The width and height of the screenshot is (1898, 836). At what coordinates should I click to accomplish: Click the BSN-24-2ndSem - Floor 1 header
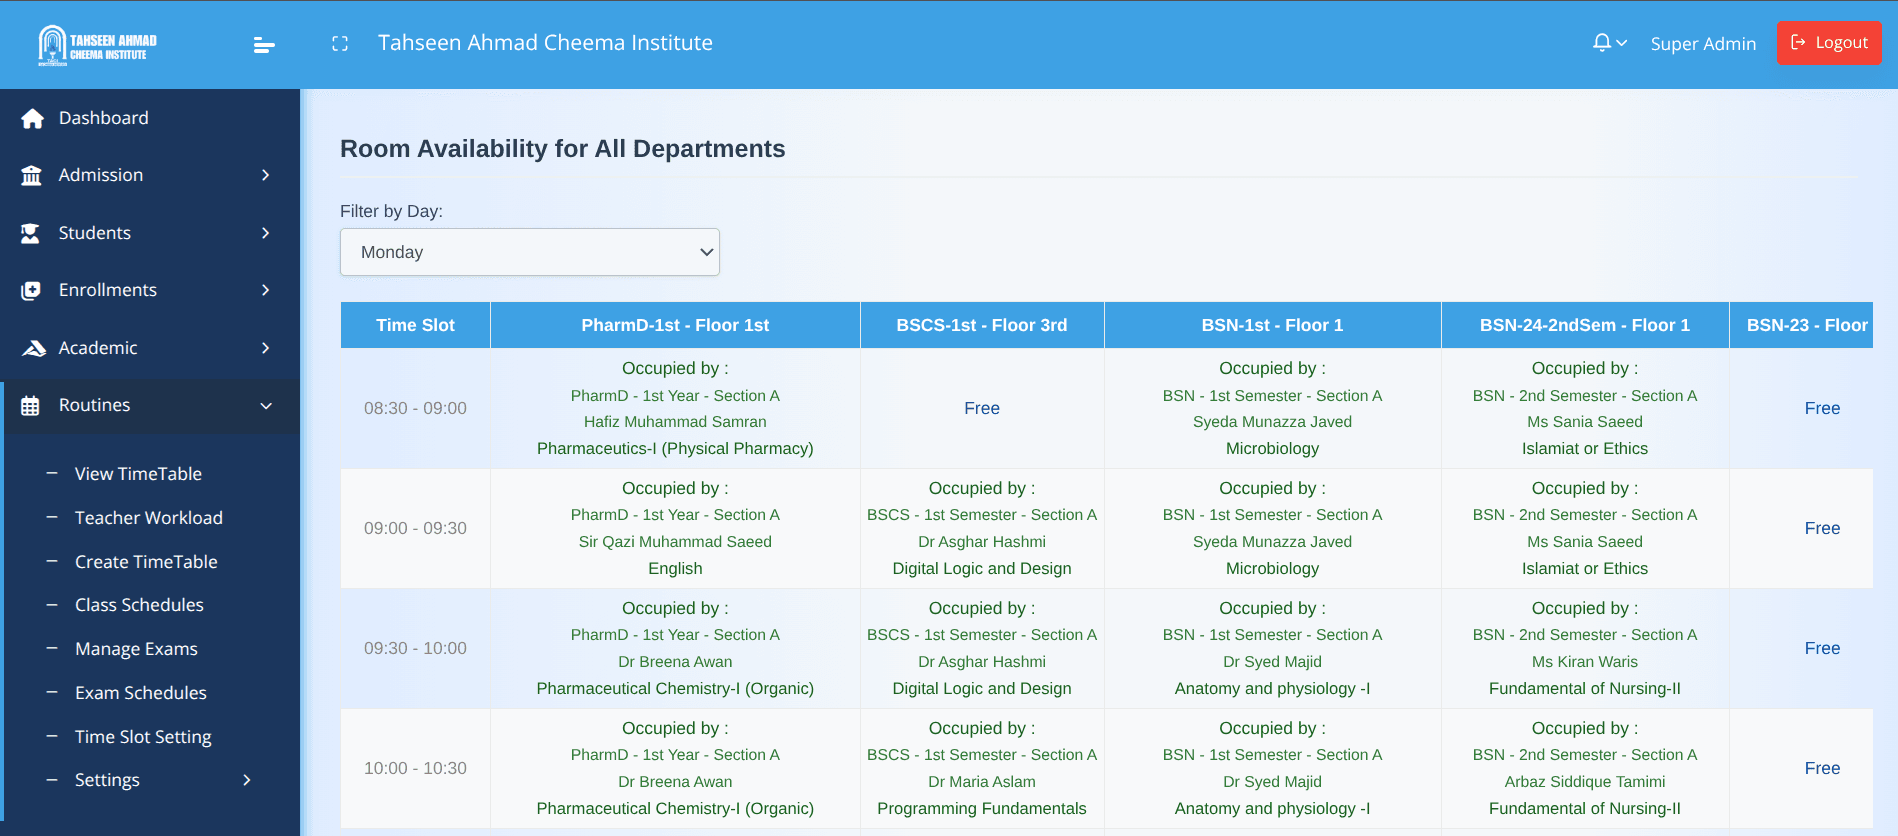point(1585,325)
